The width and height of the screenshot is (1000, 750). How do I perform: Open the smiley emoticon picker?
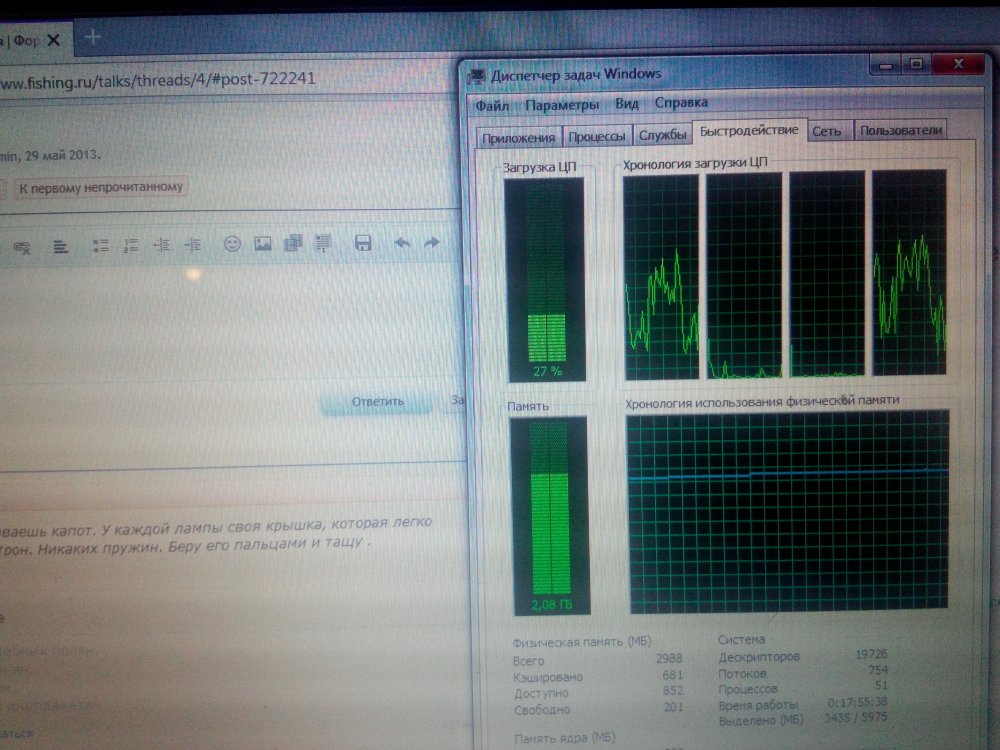(x=232, y=243)
